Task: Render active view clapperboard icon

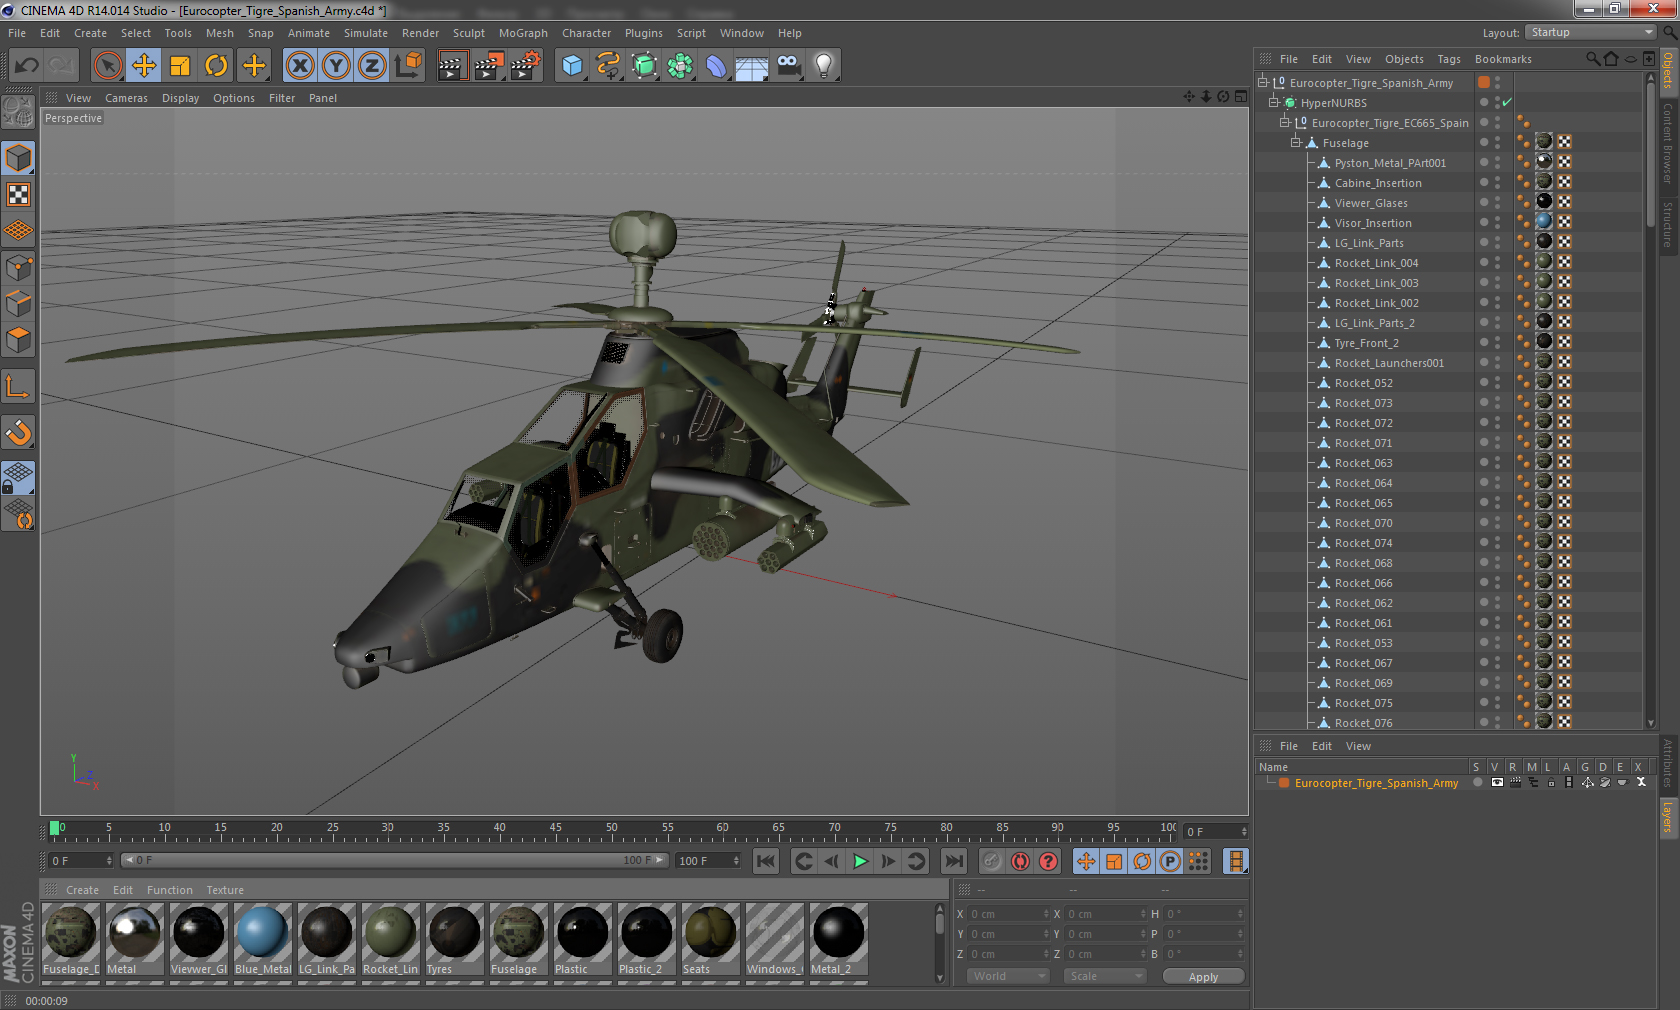Action: point(452,66)
